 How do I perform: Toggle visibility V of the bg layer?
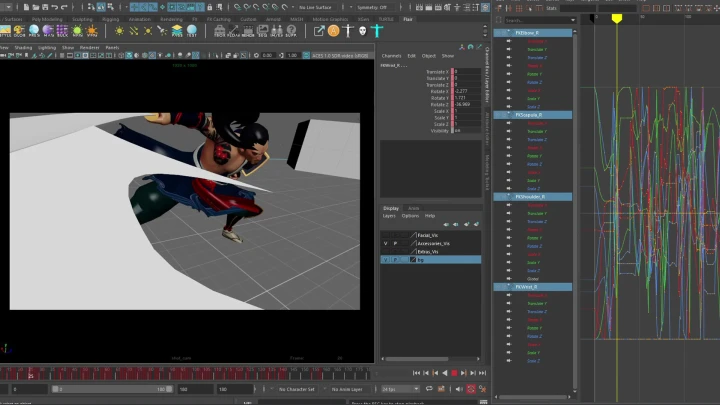(385, 260)
